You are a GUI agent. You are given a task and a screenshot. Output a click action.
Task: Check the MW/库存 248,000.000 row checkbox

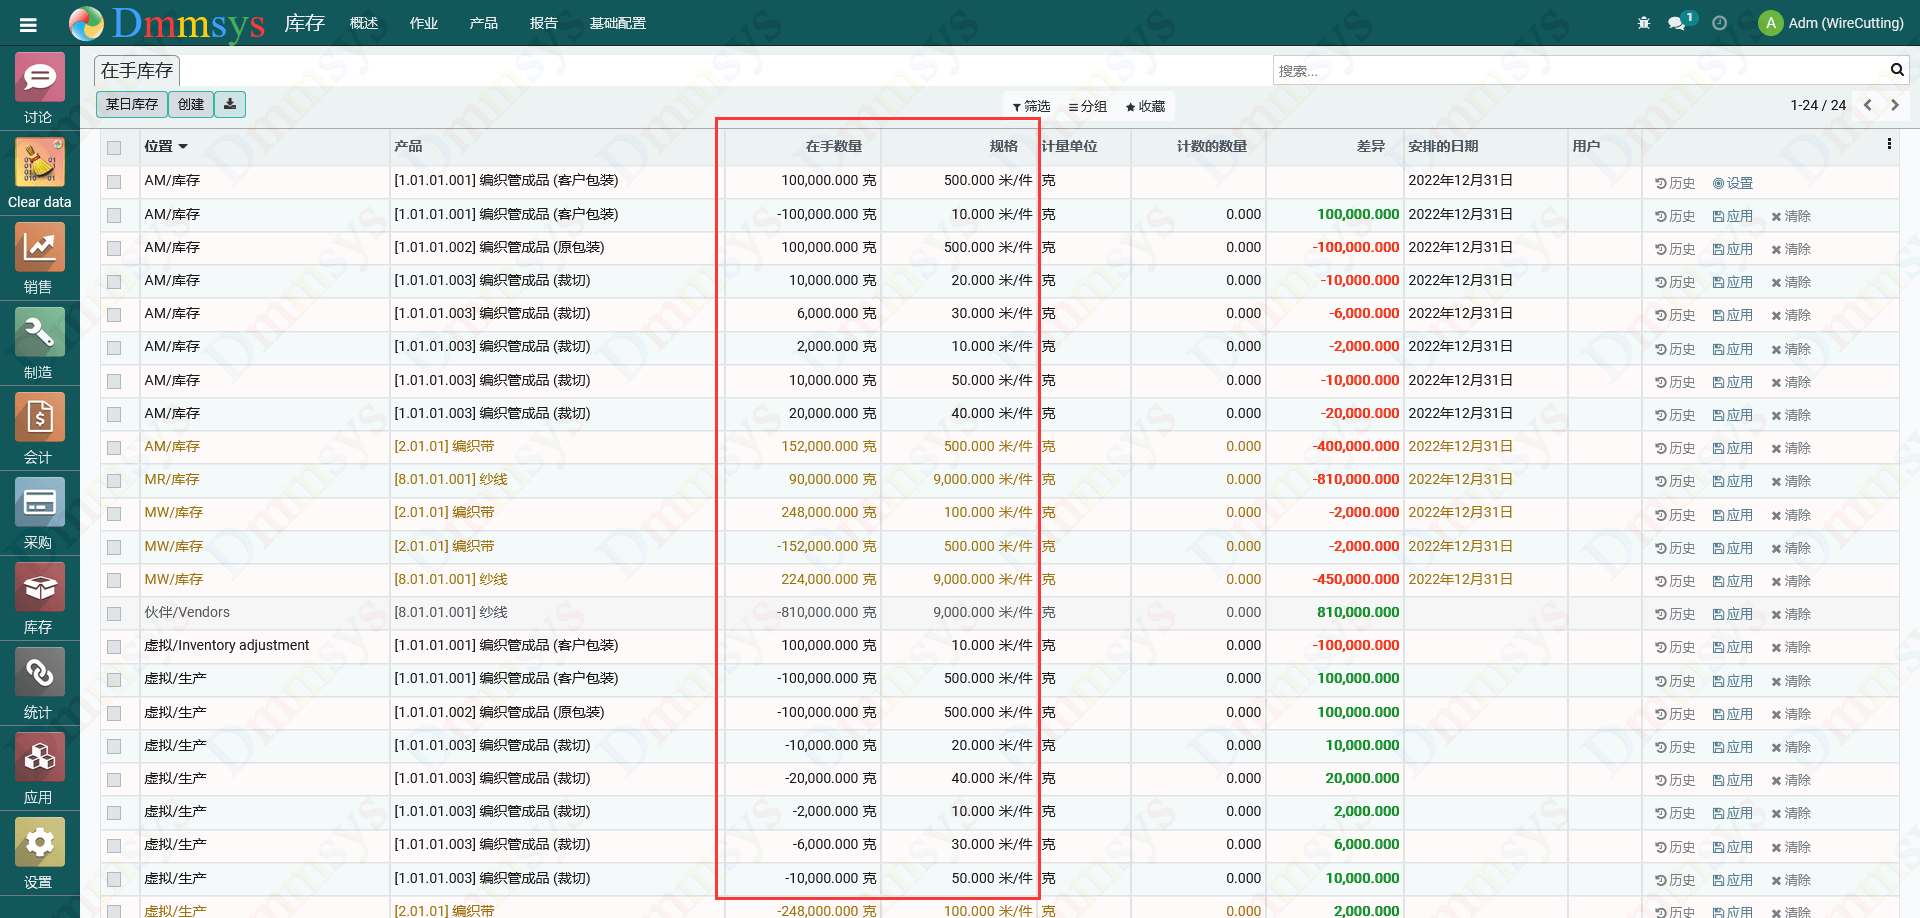(x=114, y=514)
